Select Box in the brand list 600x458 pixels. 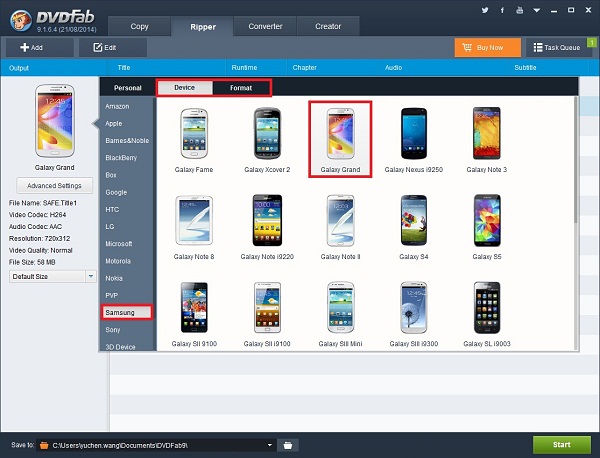(111, 175)
